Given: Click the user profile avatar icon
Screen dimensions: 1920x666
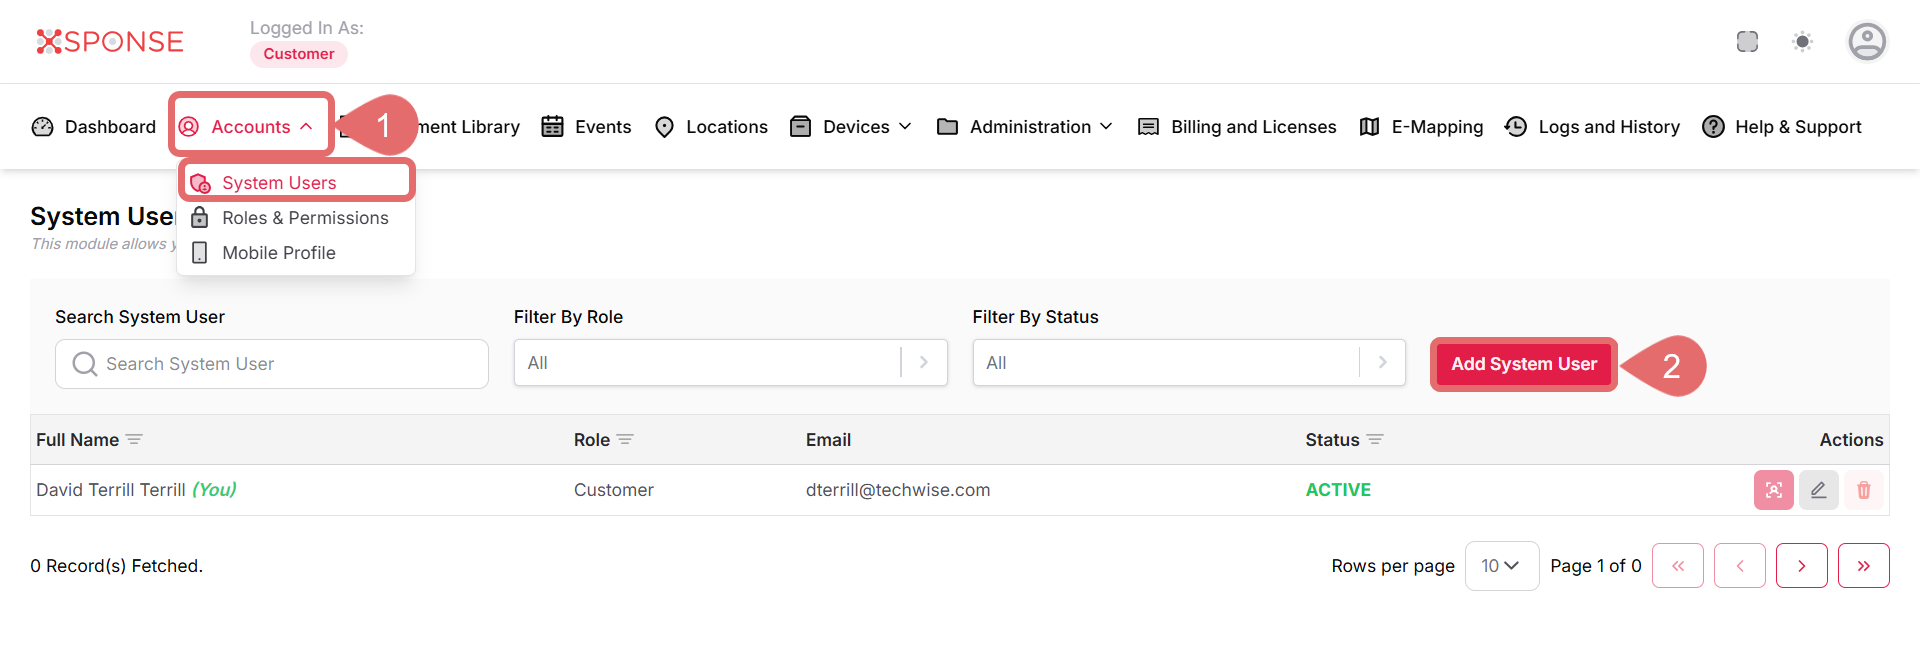Looking at the screenshot, I should 1866,42.
